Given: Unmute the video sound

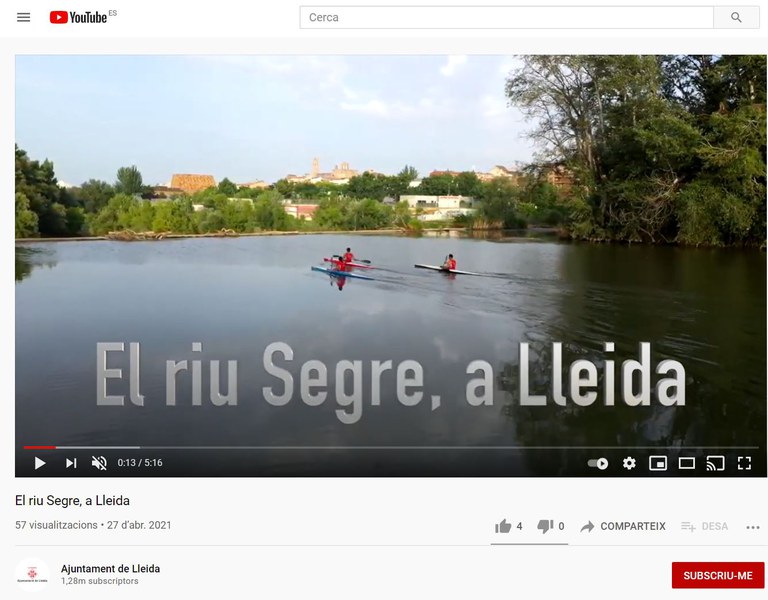Looking at the screenshot, I should (99, 463).
